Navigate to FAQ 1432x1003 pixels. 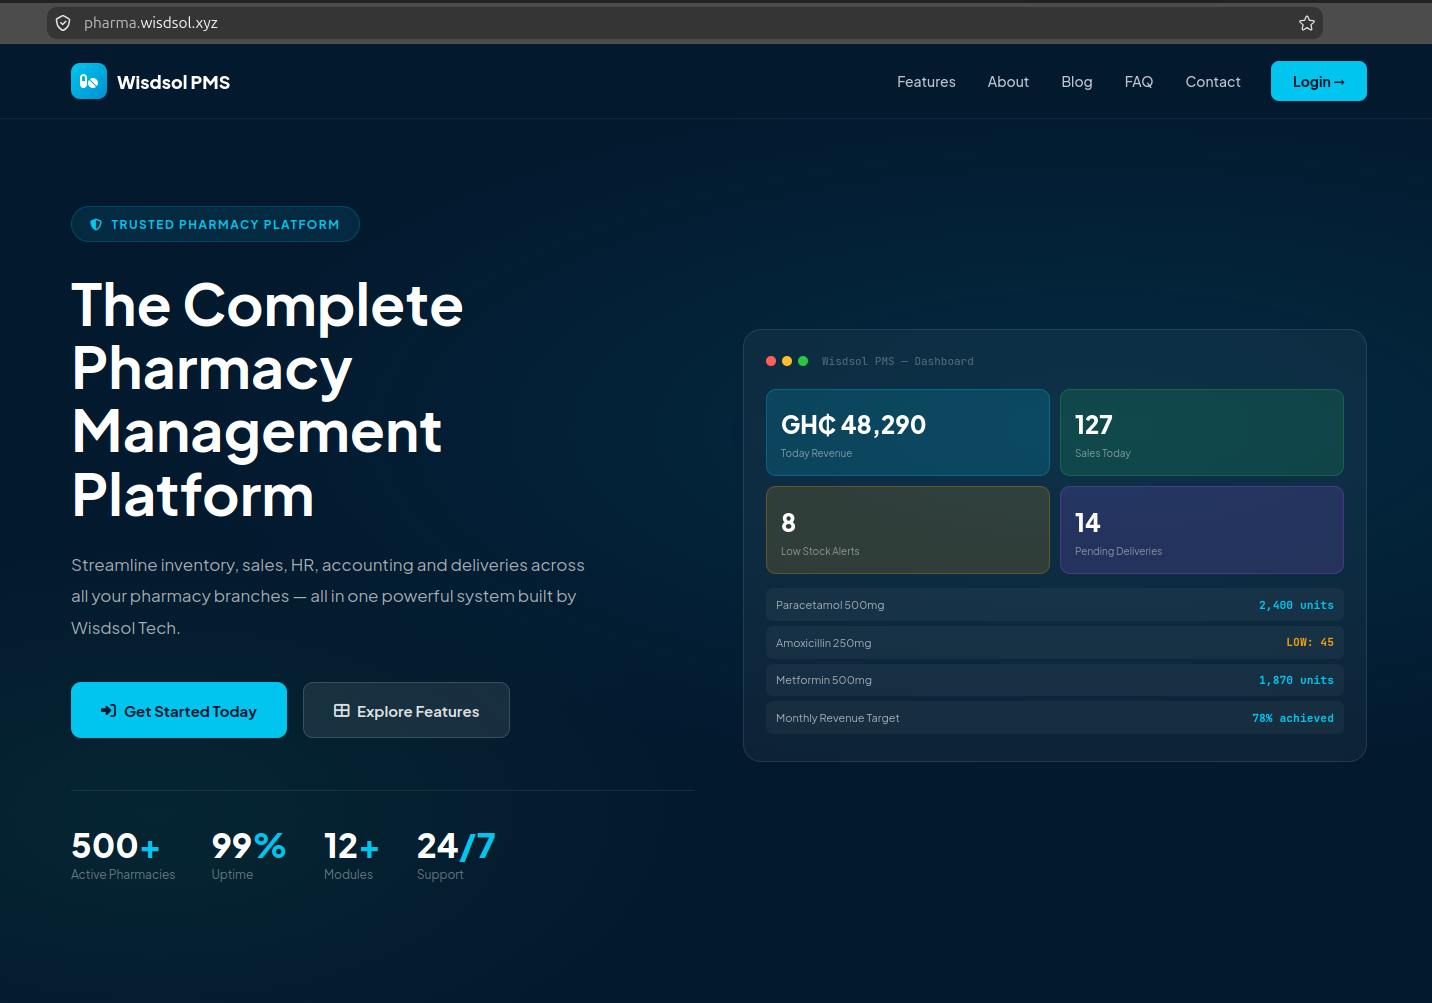coord(1139,82)
